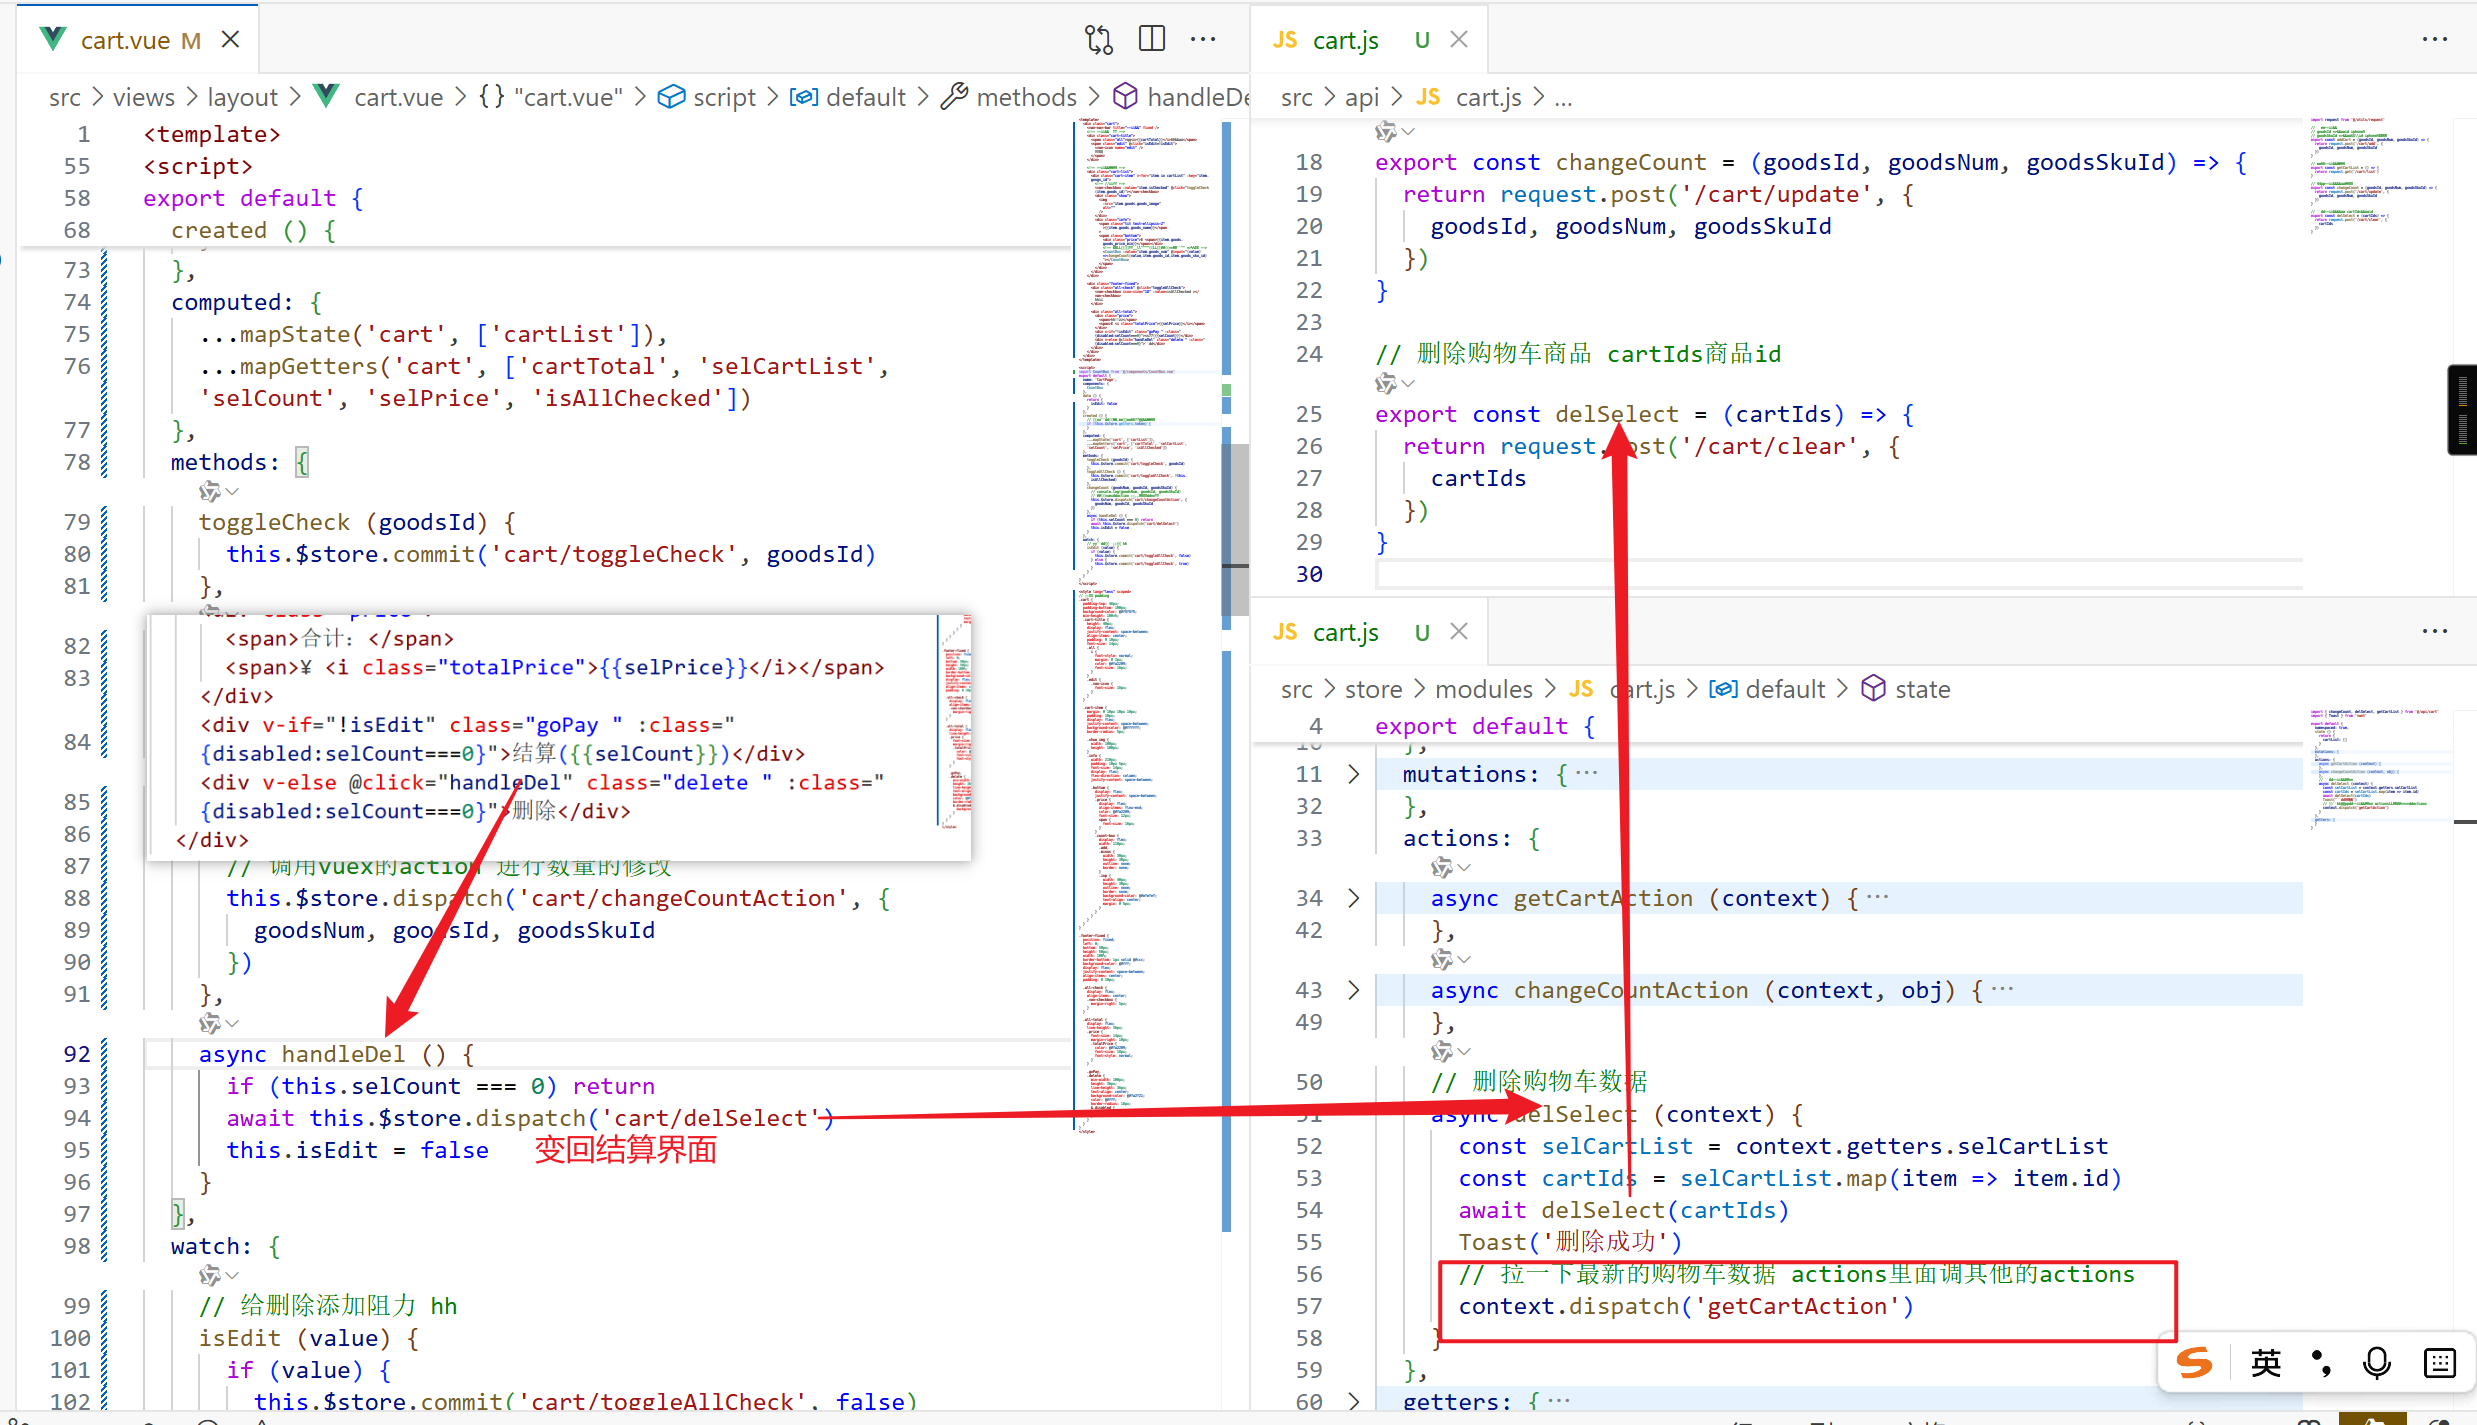The height and width of the screenshot is (1425, 2477).
Task: Toggle IME English/Chinese mode 英 button
Action: coord(2266,1362)
